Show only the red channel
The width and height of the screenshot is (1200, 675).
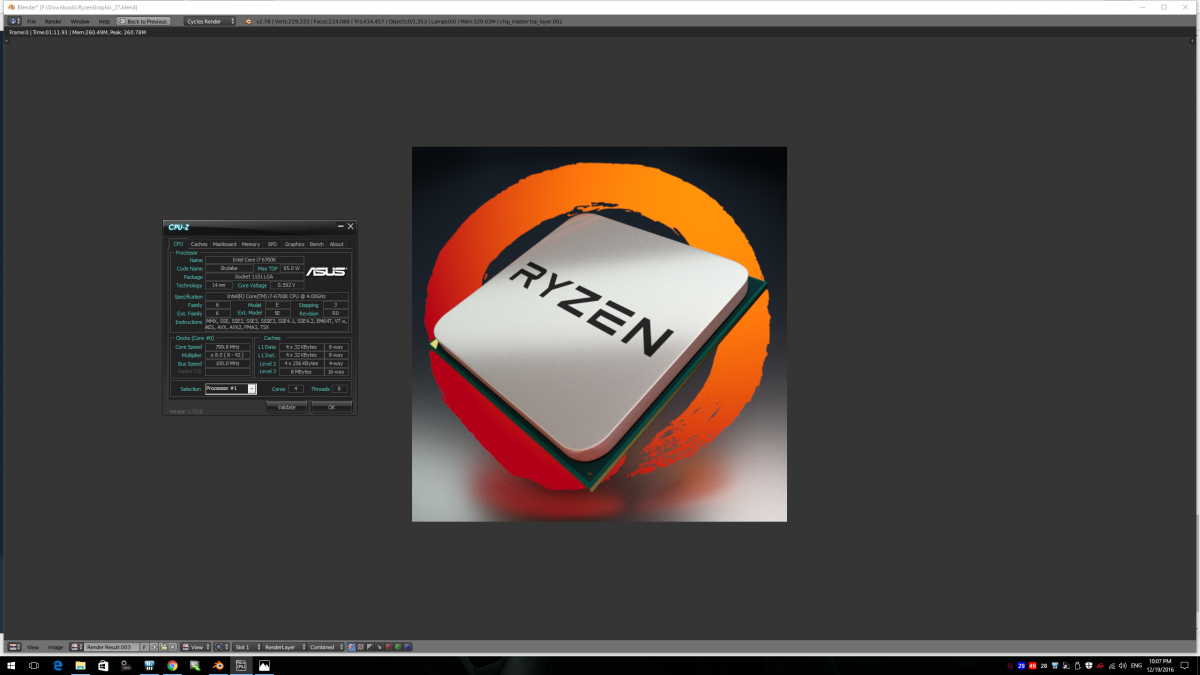[388, 647]
